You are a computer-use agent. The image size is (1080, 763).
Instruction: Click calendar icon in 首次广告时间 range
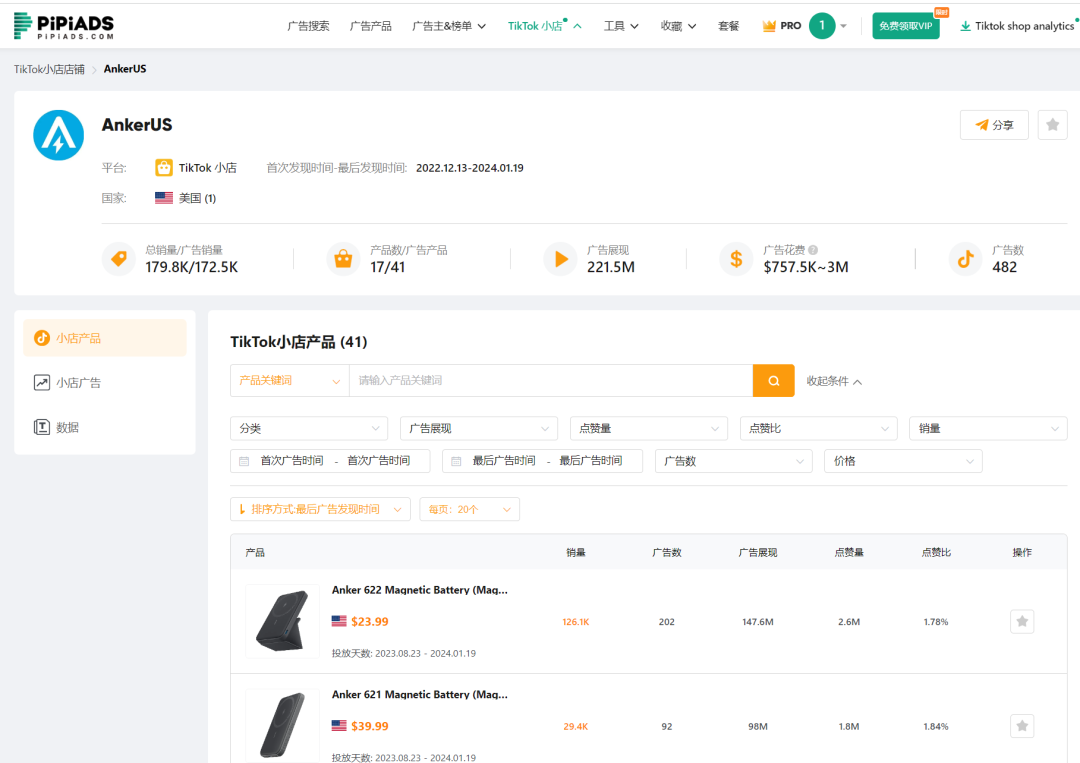(244, 461)
